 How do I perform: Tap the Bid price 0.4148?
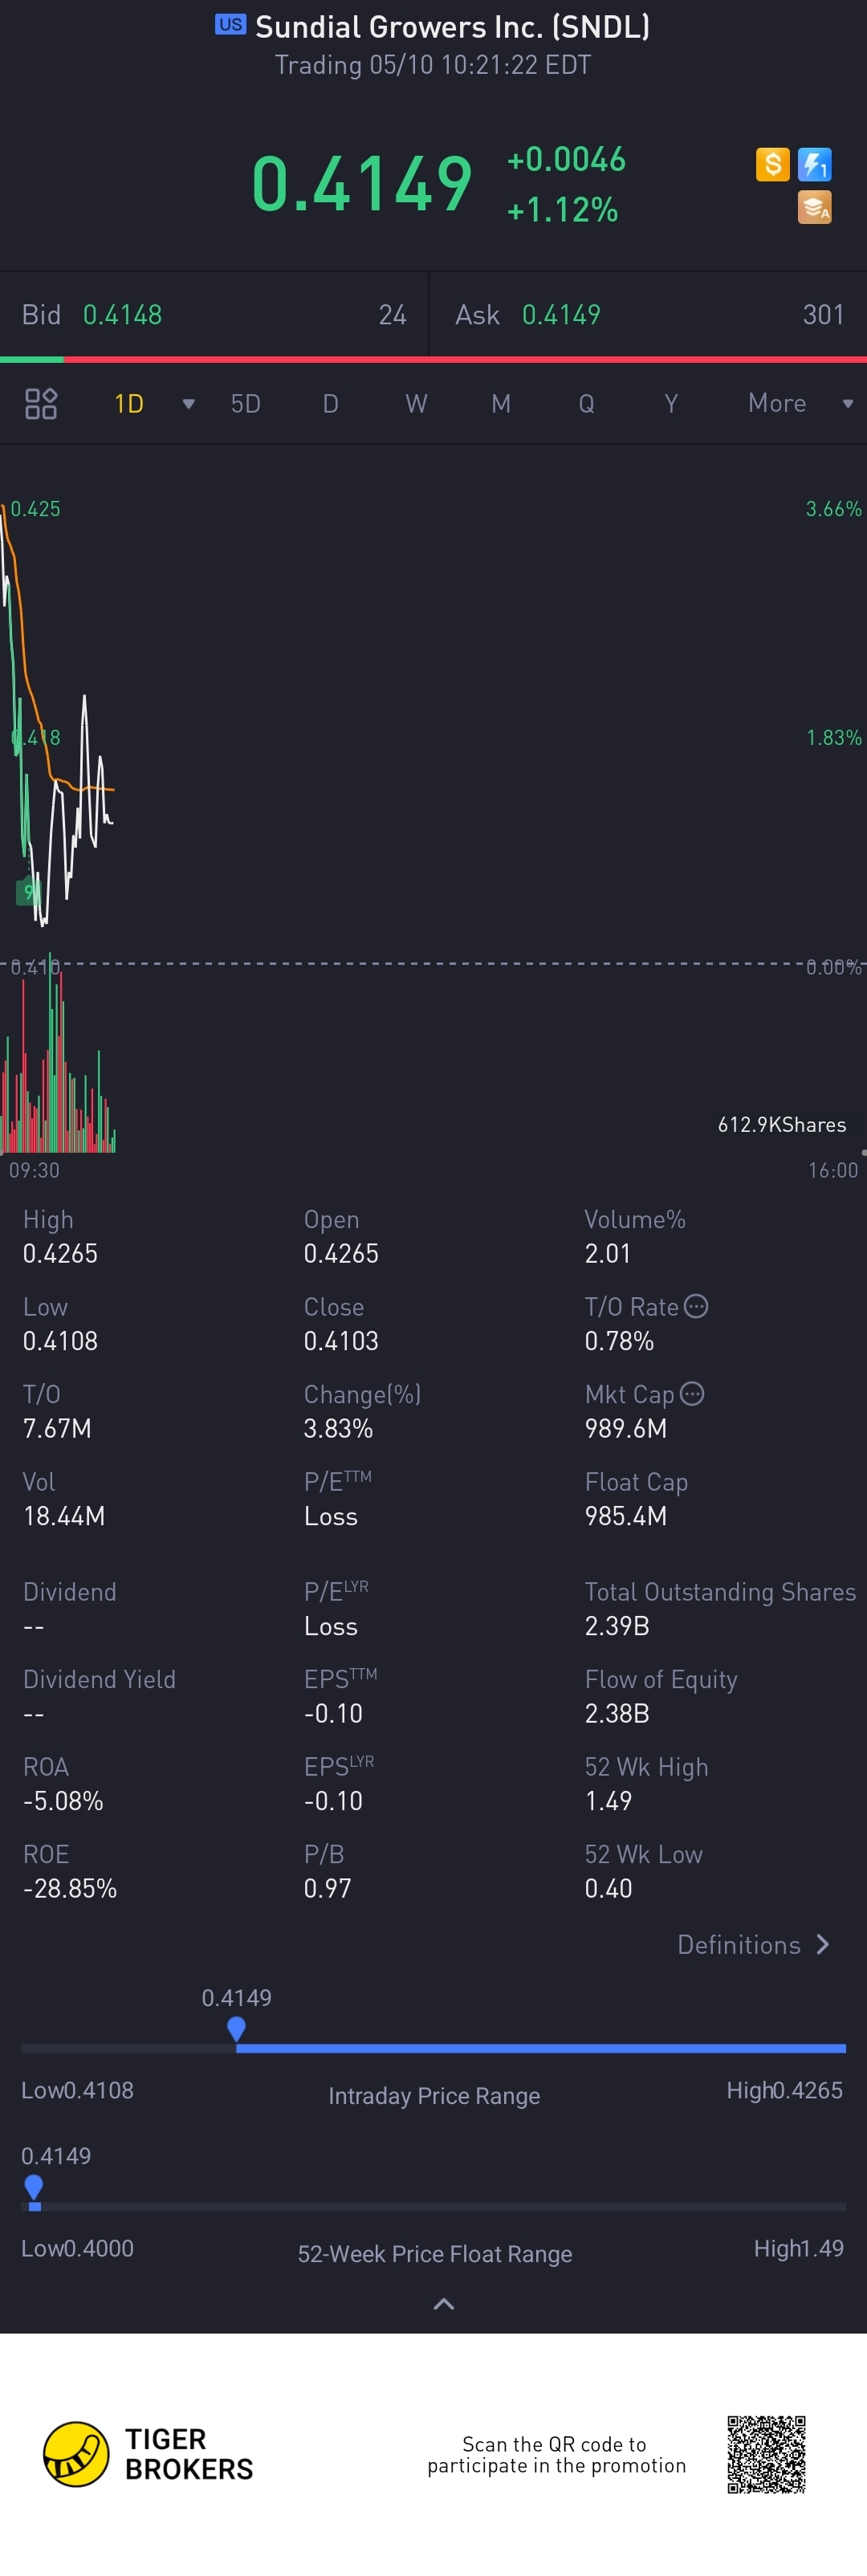click(x=122, y=315)
